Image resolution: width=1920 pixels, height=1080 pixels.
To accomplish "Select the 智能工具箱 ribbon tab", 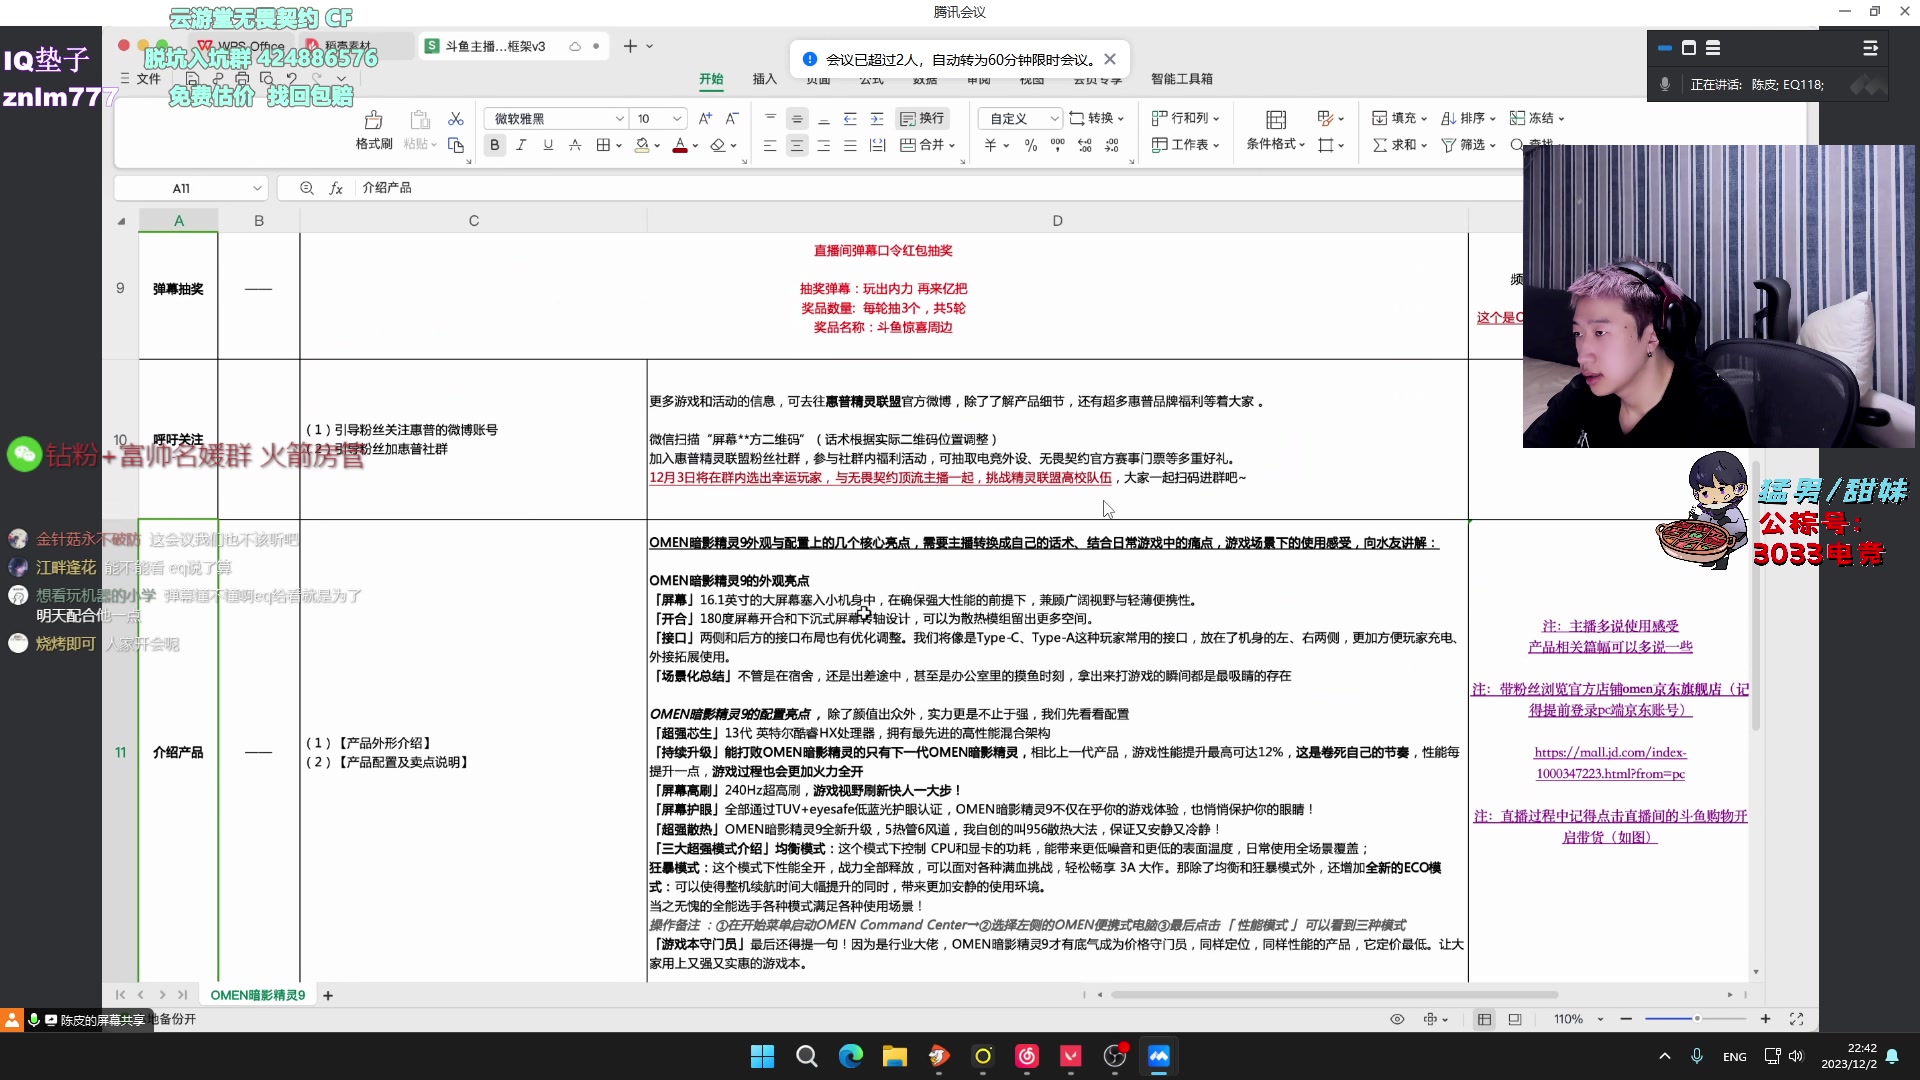I will coord(1182,79).
